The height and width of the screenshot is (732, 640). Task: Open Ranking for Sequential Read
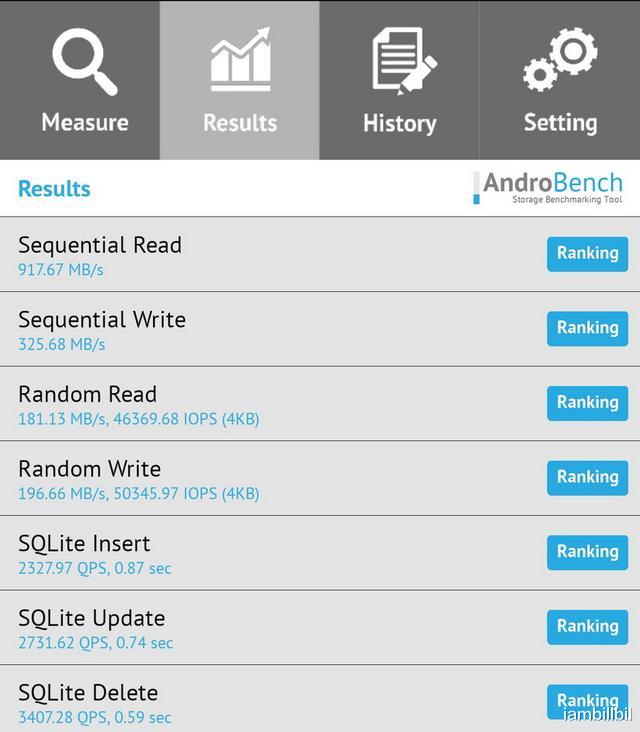(x=587, y=253)
